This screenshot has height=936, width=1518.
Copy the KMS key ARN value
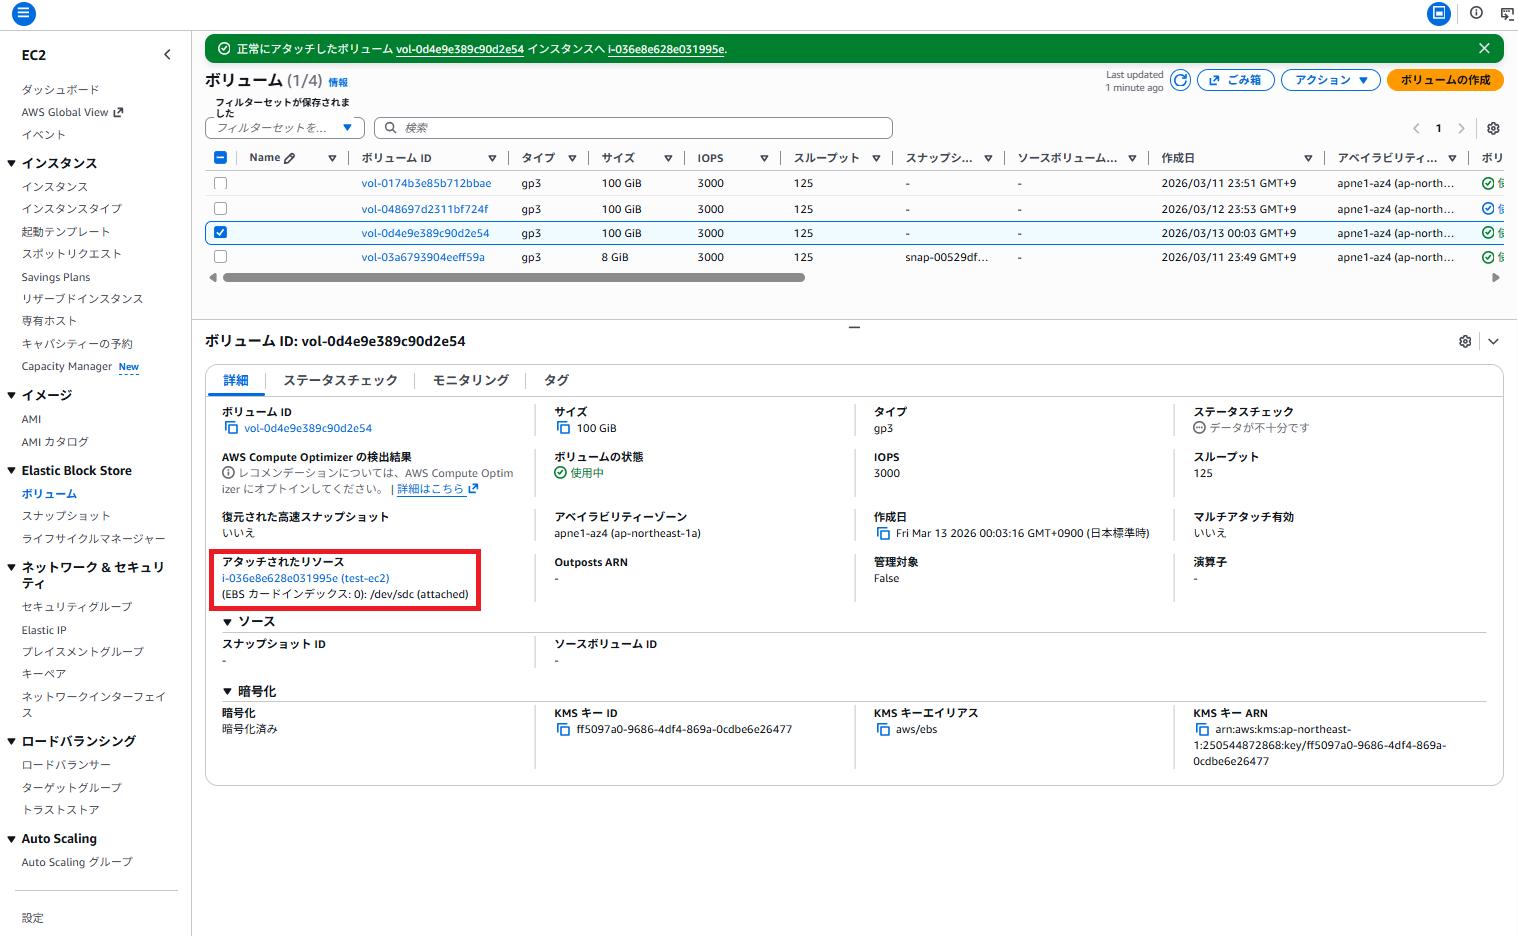tap(1202, 730)
